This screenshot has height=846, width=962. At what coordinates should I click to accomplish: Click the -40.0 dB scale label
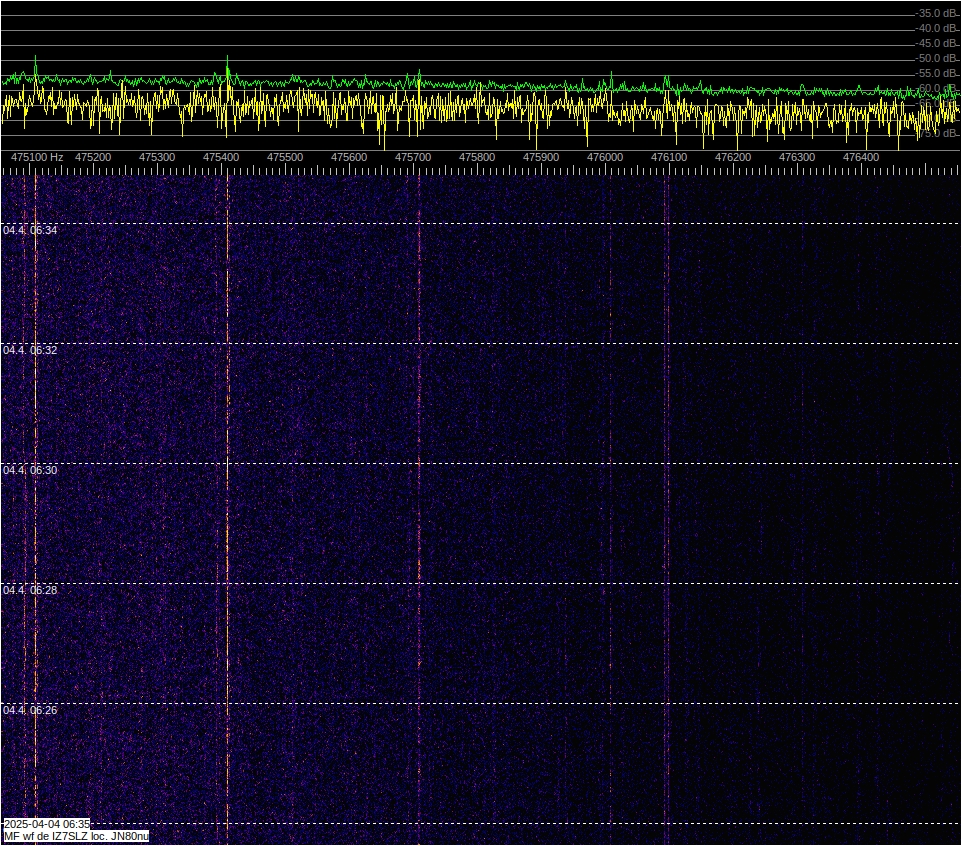pyautogui.click(x=937, y=28)
